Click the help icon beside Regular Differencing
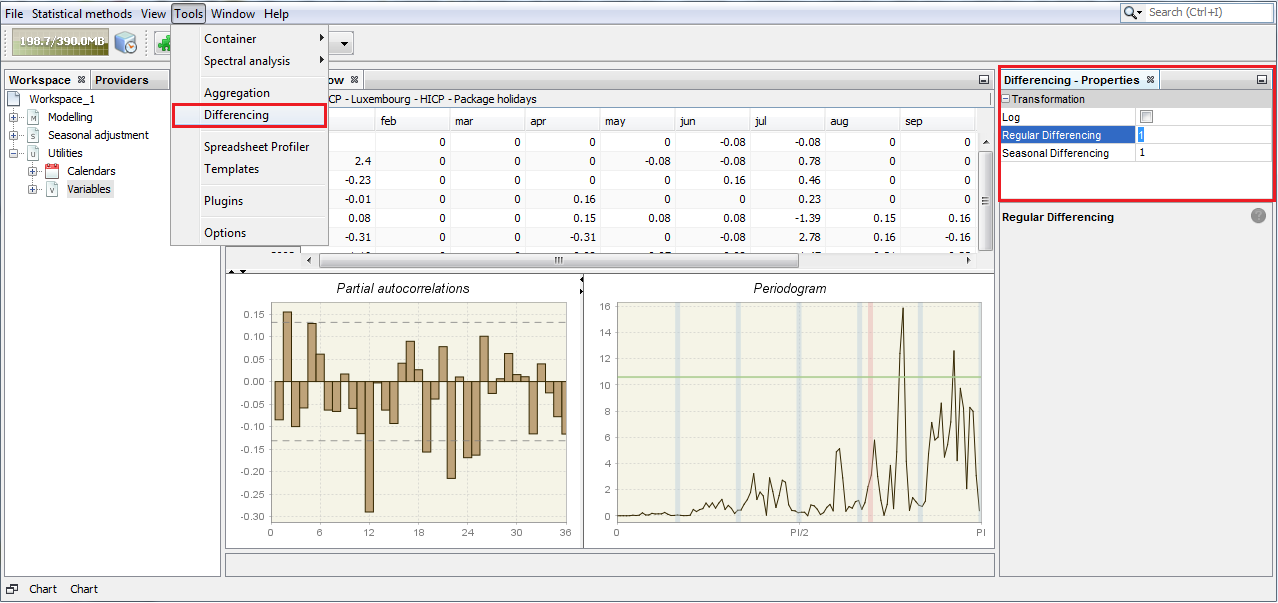Image resolution: width=1278 pixels, height=603 pixels. point(1258,216)
